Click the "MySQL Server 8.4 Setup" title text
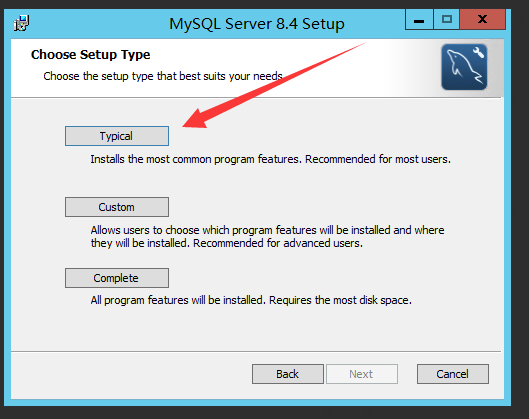 click(x=257, y=24)
